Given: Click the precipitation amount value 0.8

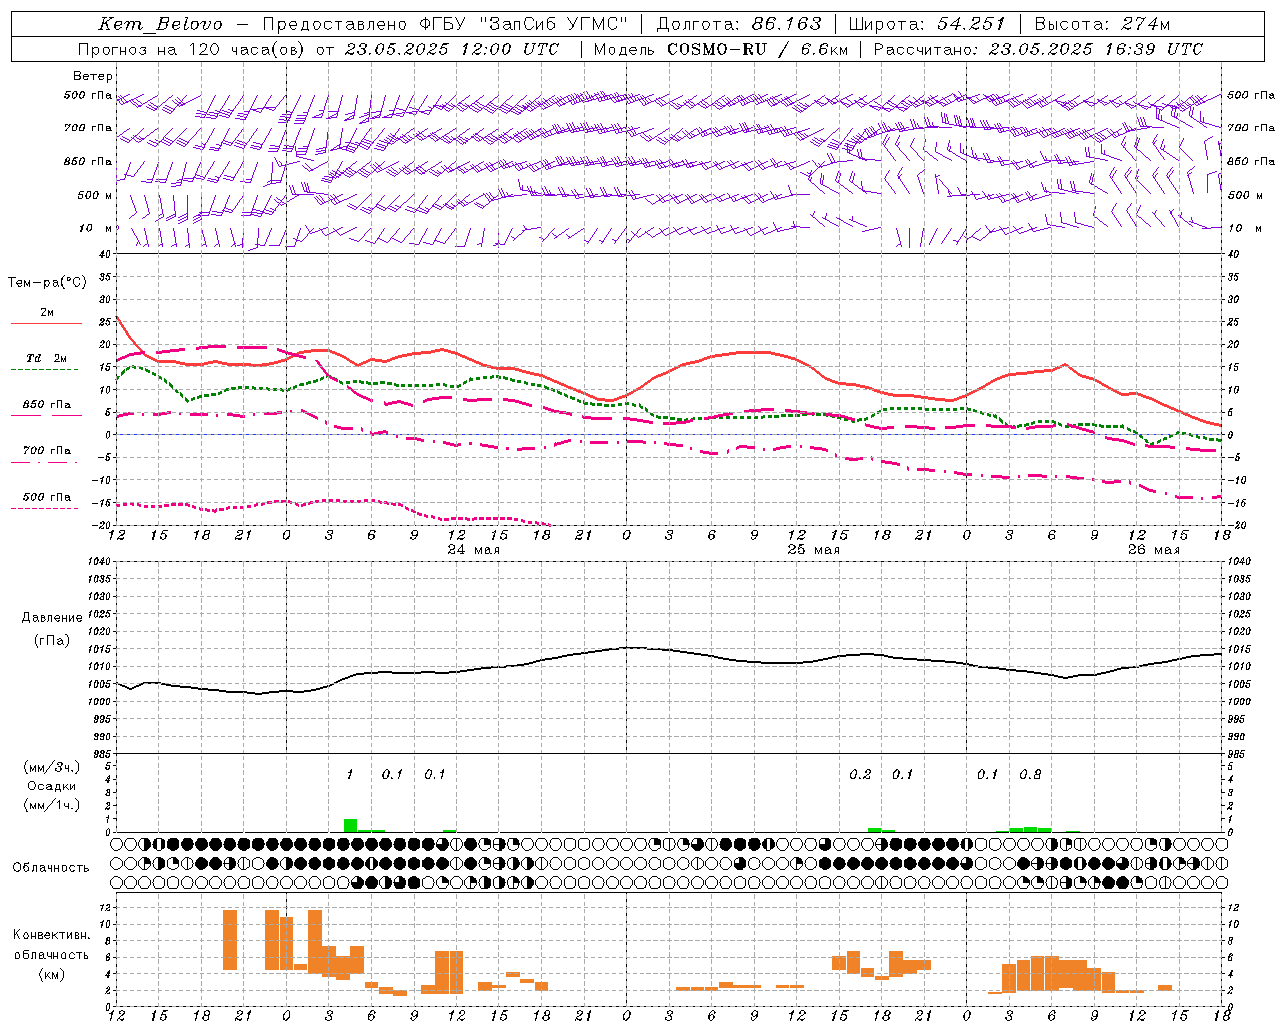Looking at the screenshot, I should 1030,774.
